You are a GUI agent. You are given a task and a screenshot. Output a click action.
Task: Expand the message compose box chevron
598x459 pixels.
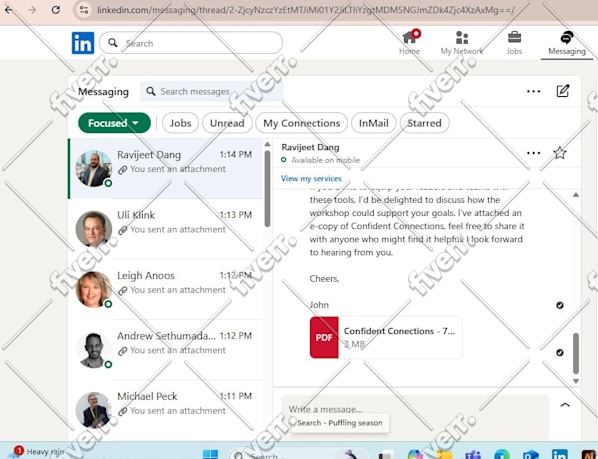(x=565, y=405)
